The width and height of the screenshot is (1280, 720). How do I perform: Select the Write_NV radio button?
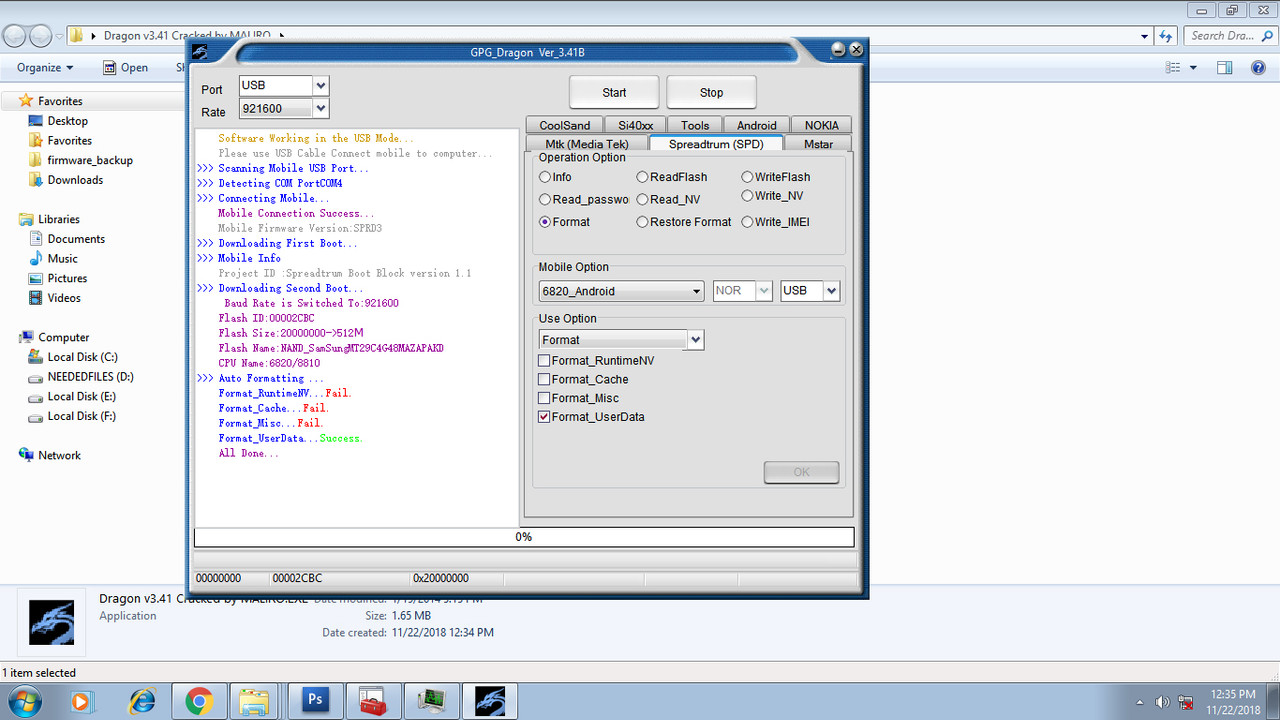click(747, 196)
